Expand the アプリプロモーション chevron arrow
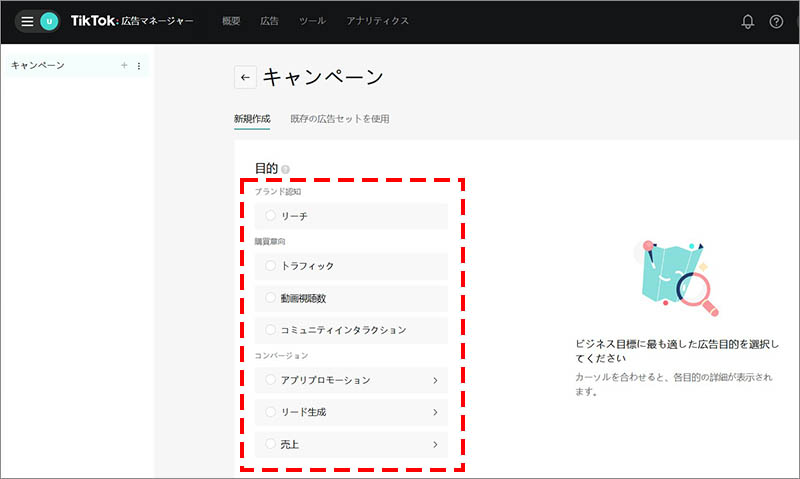Screen dimensions: 800x479 (435, 380)
